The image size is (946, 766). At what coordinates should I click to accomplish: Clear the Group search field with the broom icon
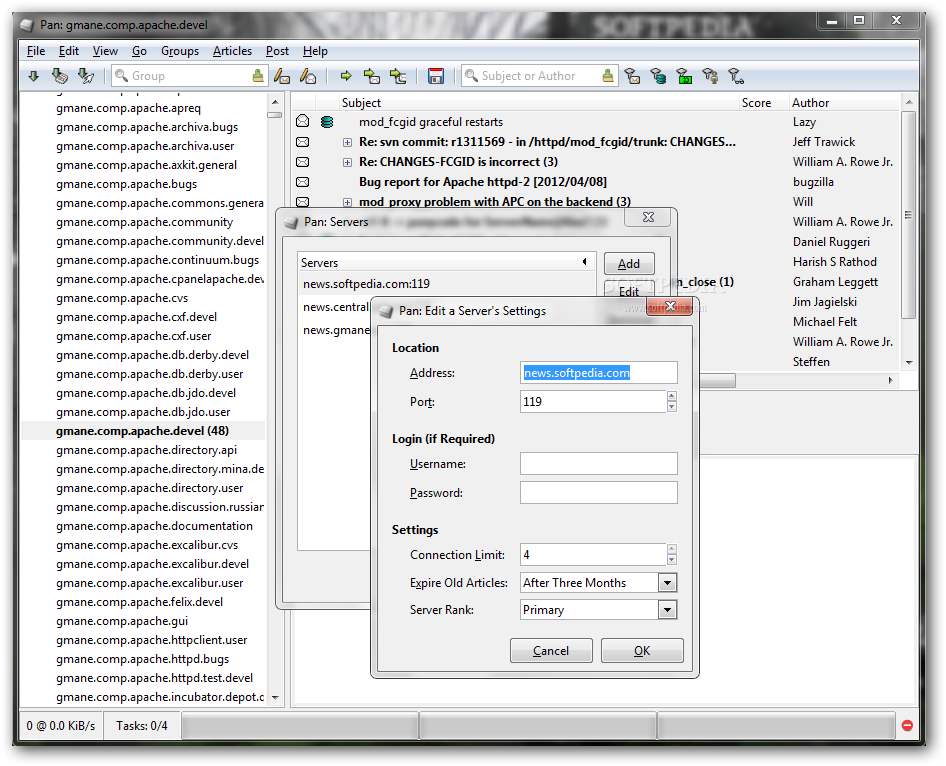point(258,76)
